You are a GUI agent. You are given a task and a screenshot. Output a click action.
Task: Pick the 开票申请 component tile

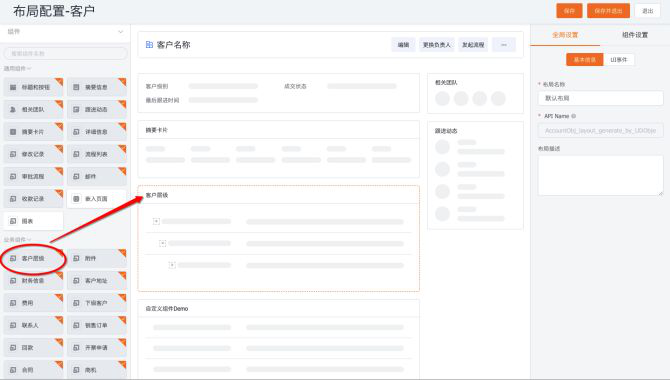[97, 348]
